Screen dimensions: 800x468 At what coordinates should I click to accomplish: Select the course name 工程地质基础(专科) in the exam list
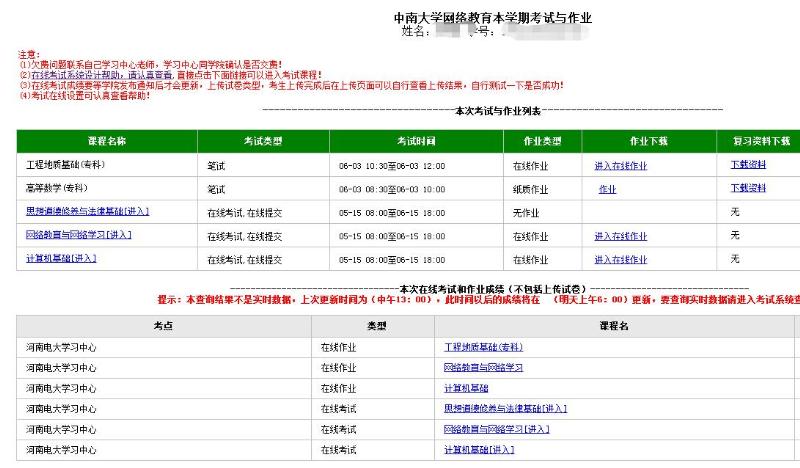pos(65,165)
